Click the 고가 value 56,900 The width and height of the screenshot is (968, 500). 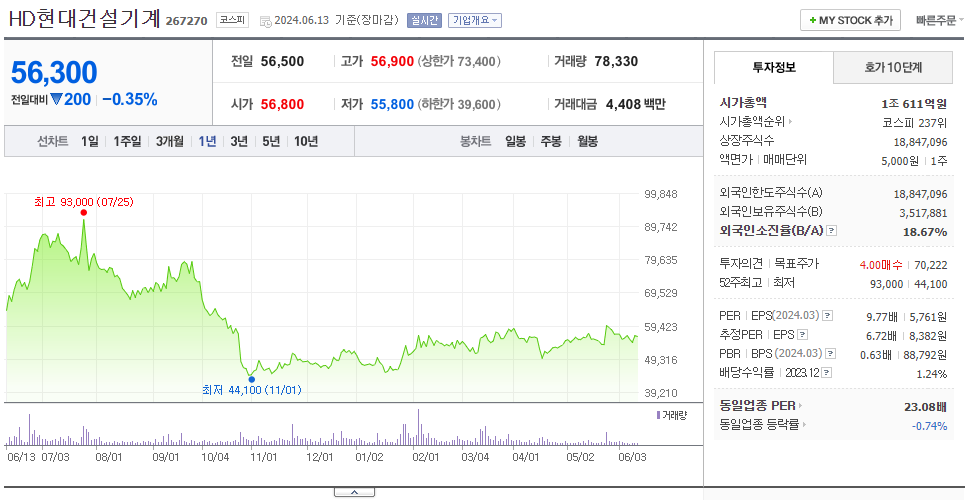coord(392,62)
